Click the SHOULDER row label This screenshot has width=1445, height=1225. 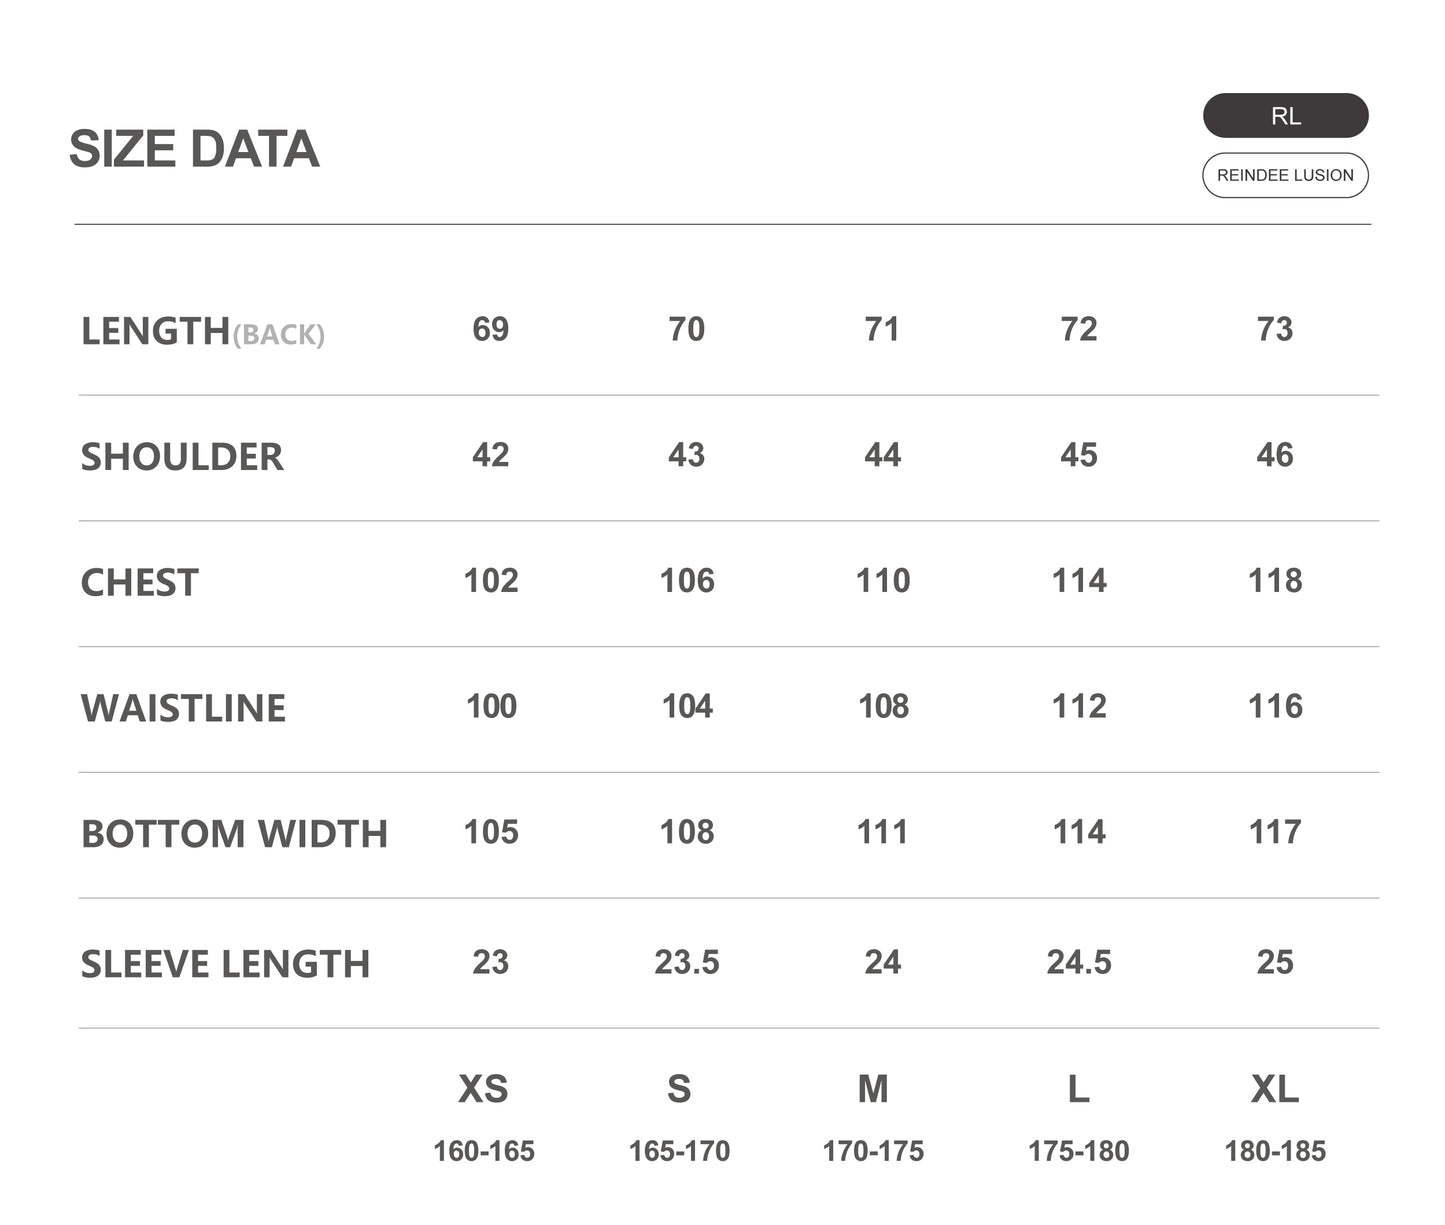[182, 457]
